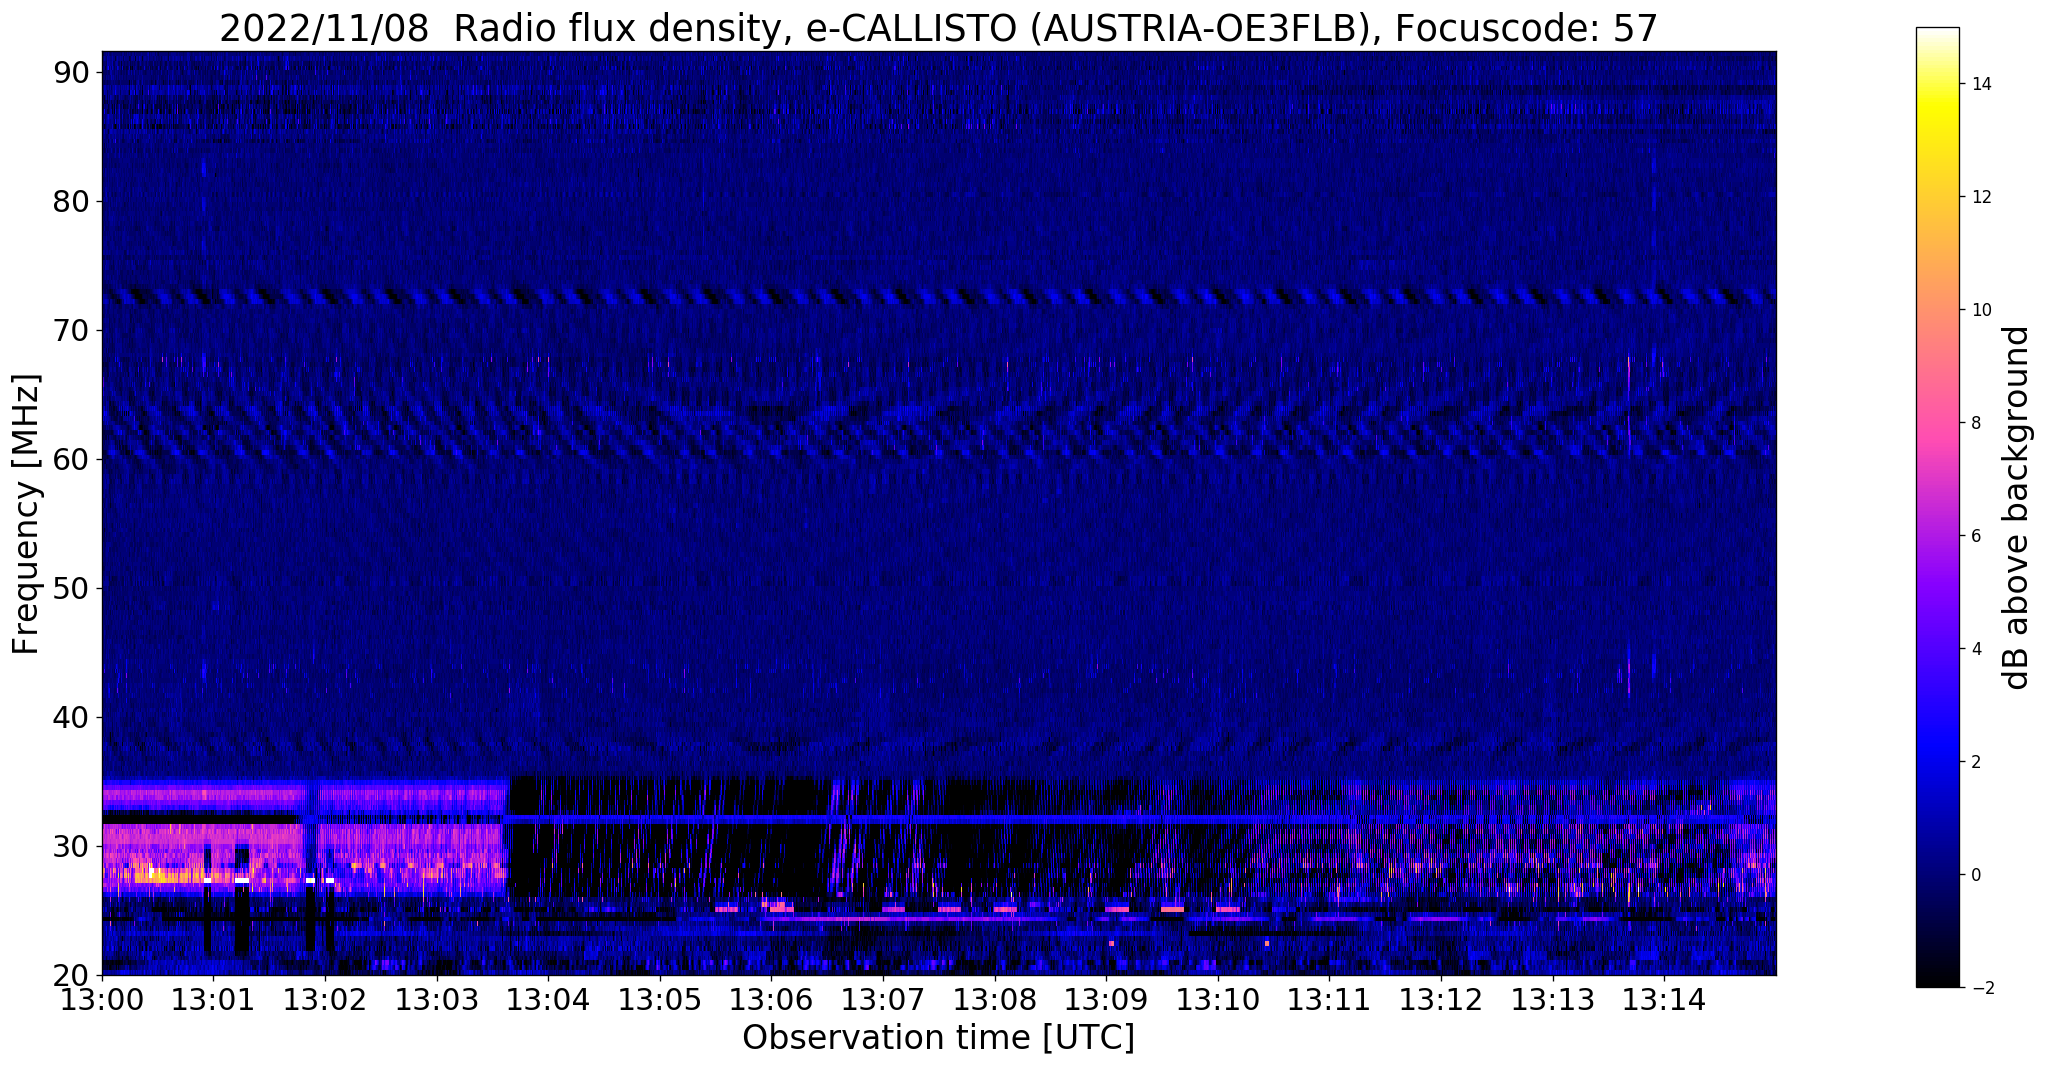Click the 13:12 time tick label
Image resolution: width=2047 pixels, height=1067 pixels.
coord(1441,999)
